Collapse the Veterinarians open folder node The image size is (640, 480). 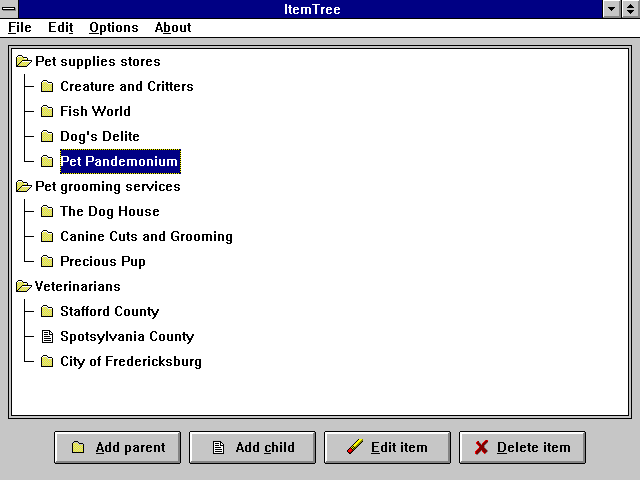click(24, 286)
